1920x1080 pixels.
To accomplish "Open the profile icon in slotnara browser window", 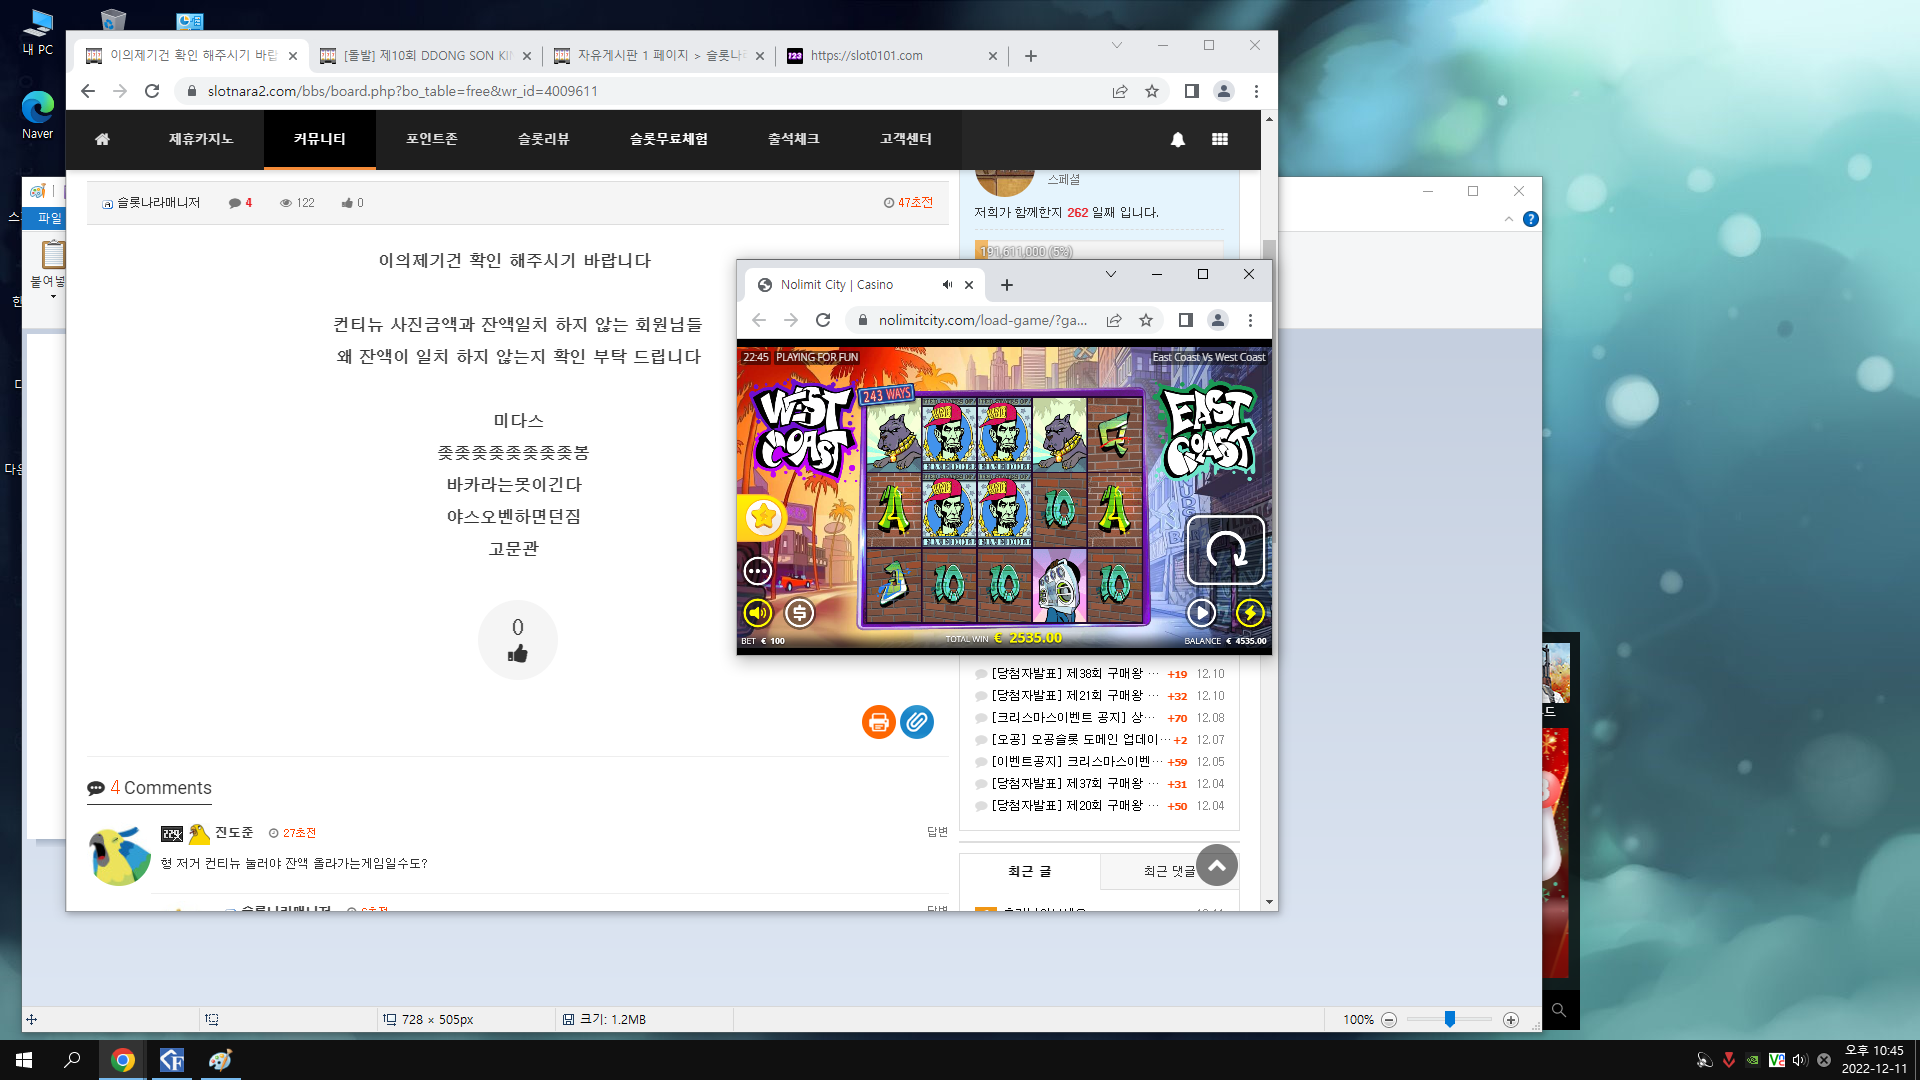I will point(1224,91).
